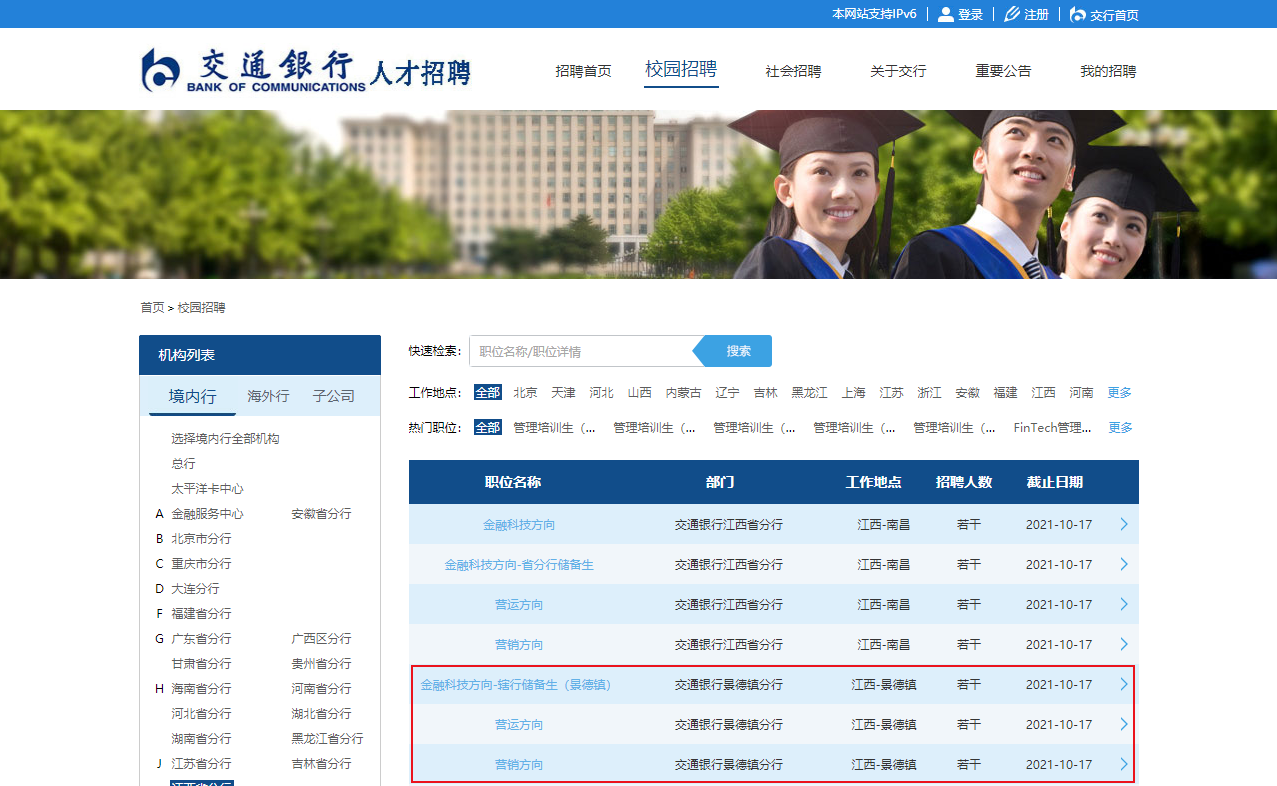Select 全部 in 工作地点 filter

(x=487, y=393)
